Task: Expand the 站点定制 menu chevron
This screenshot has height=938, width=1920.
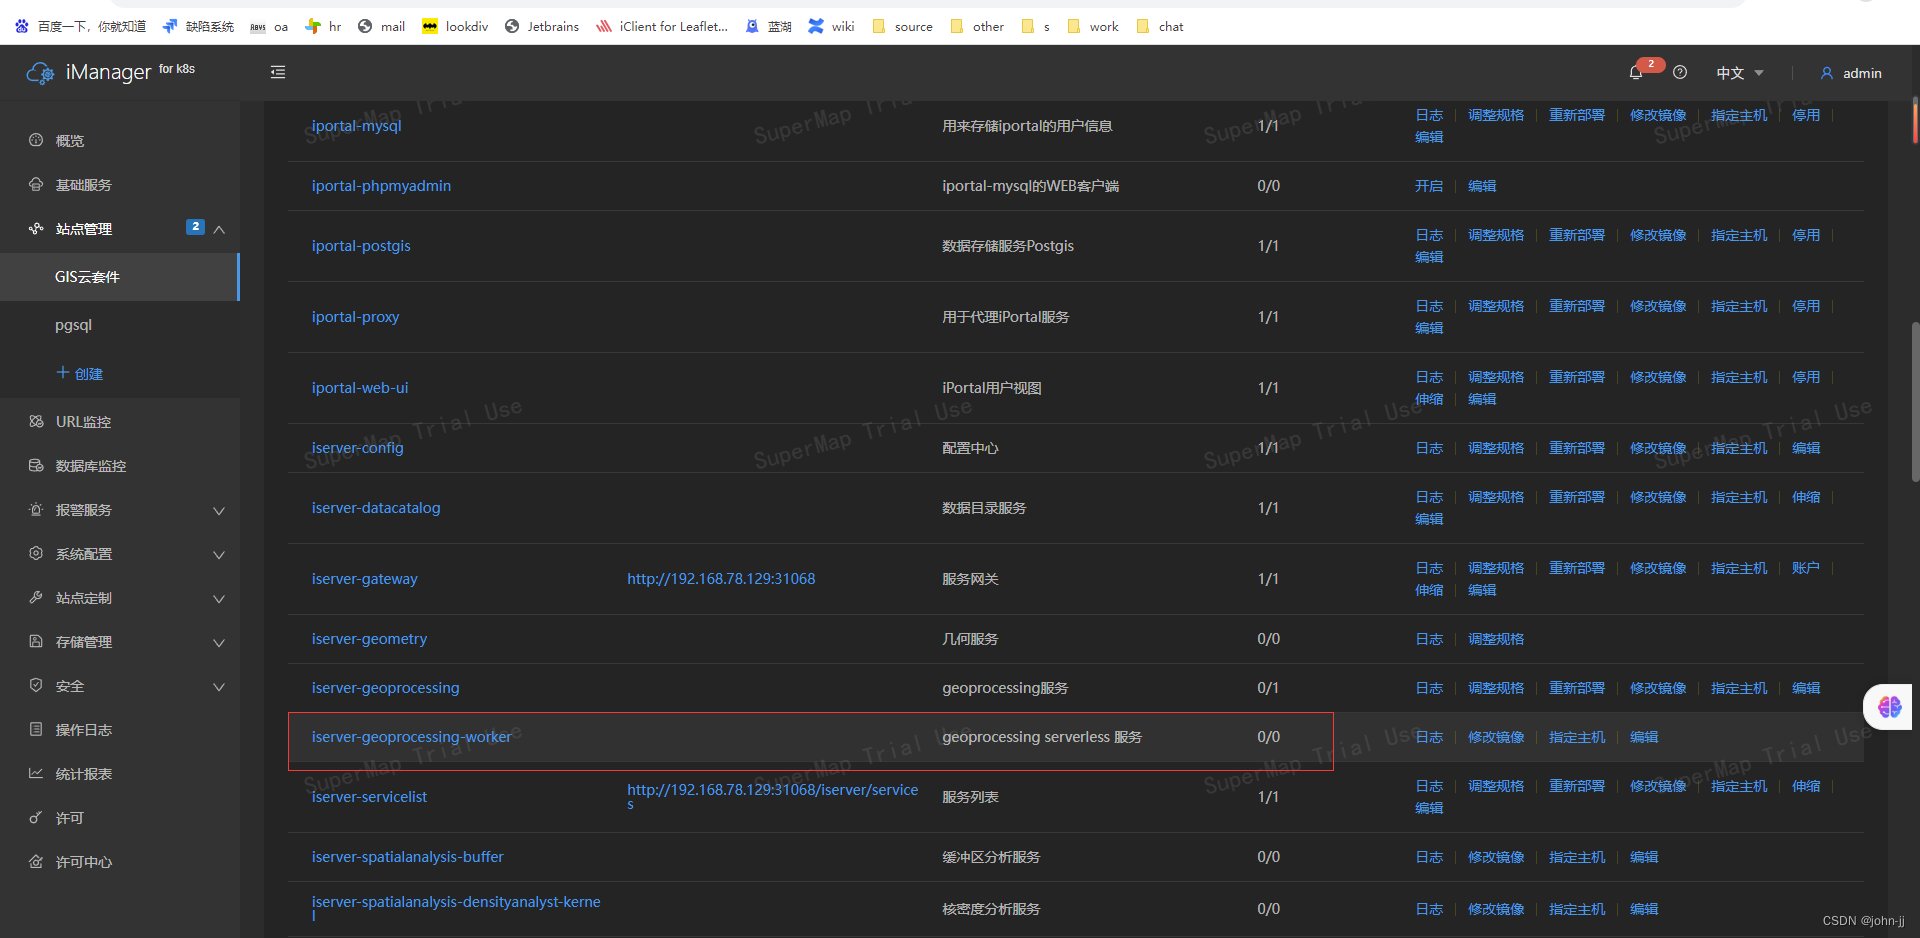Action: pos(219,598)
